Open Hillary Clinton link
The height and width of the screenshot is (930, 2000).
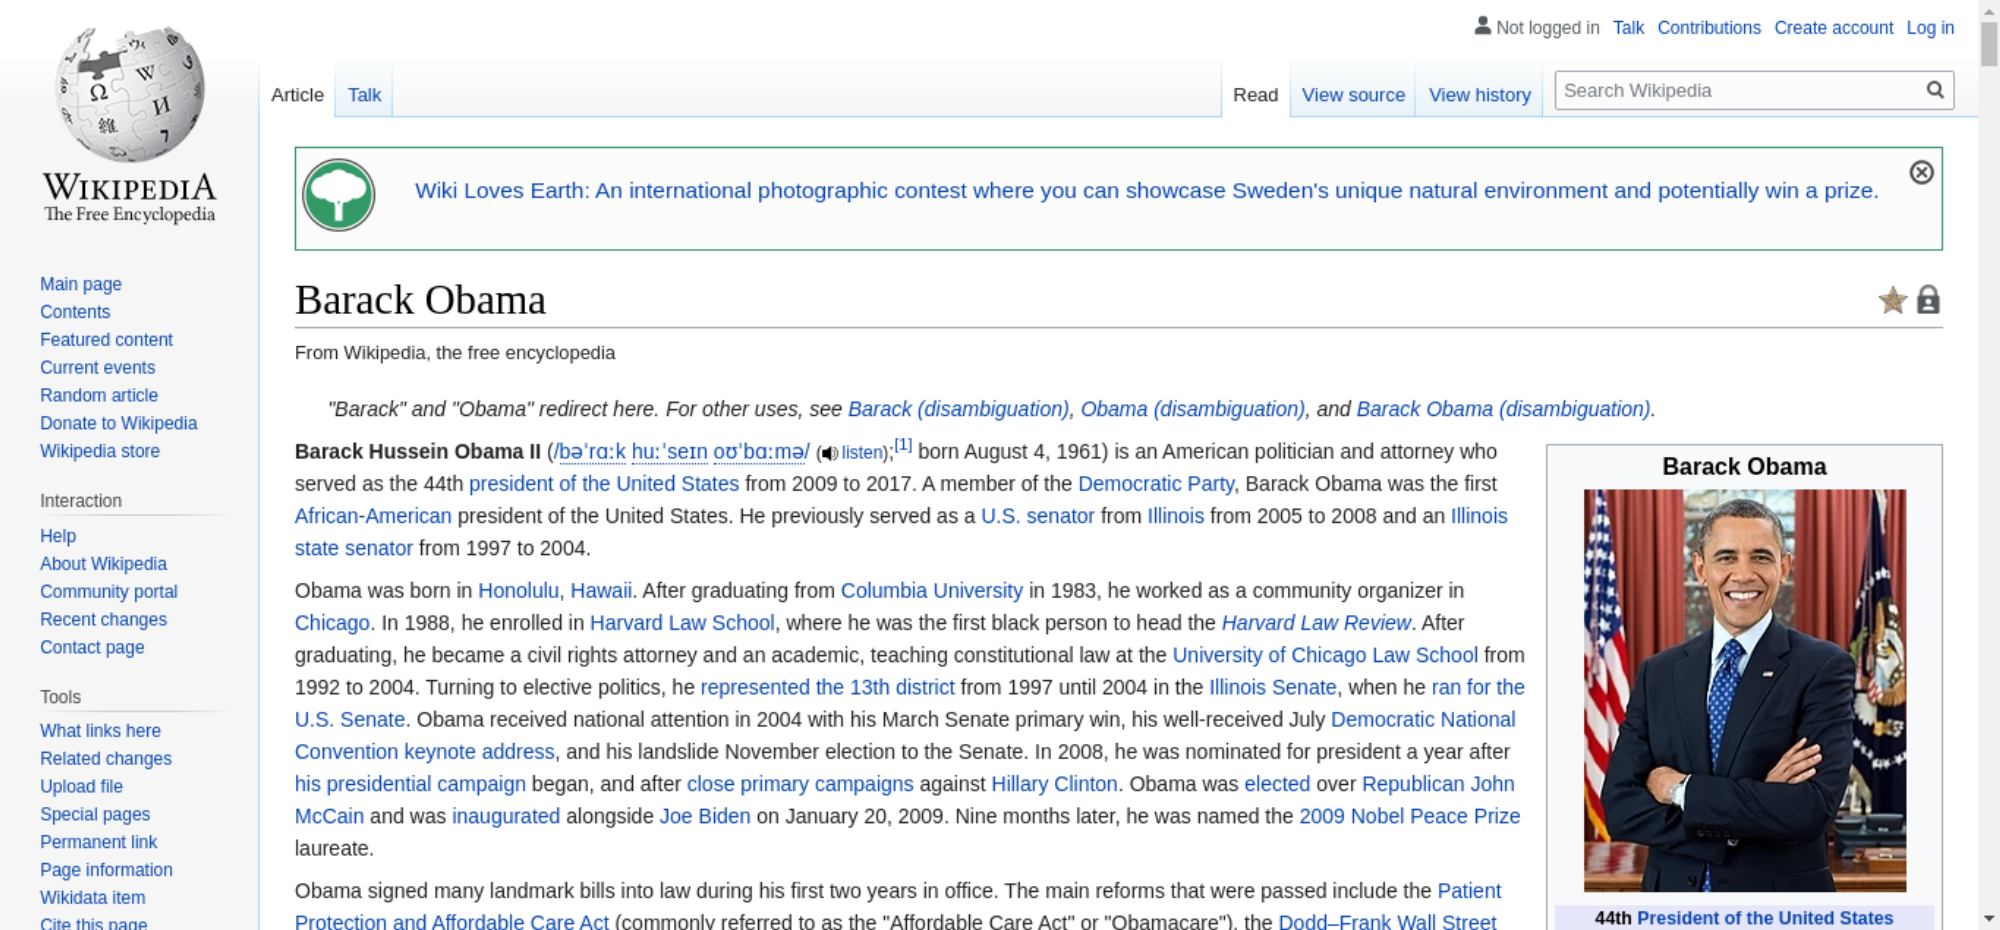pyautogui.click(x=1054, y=784)
